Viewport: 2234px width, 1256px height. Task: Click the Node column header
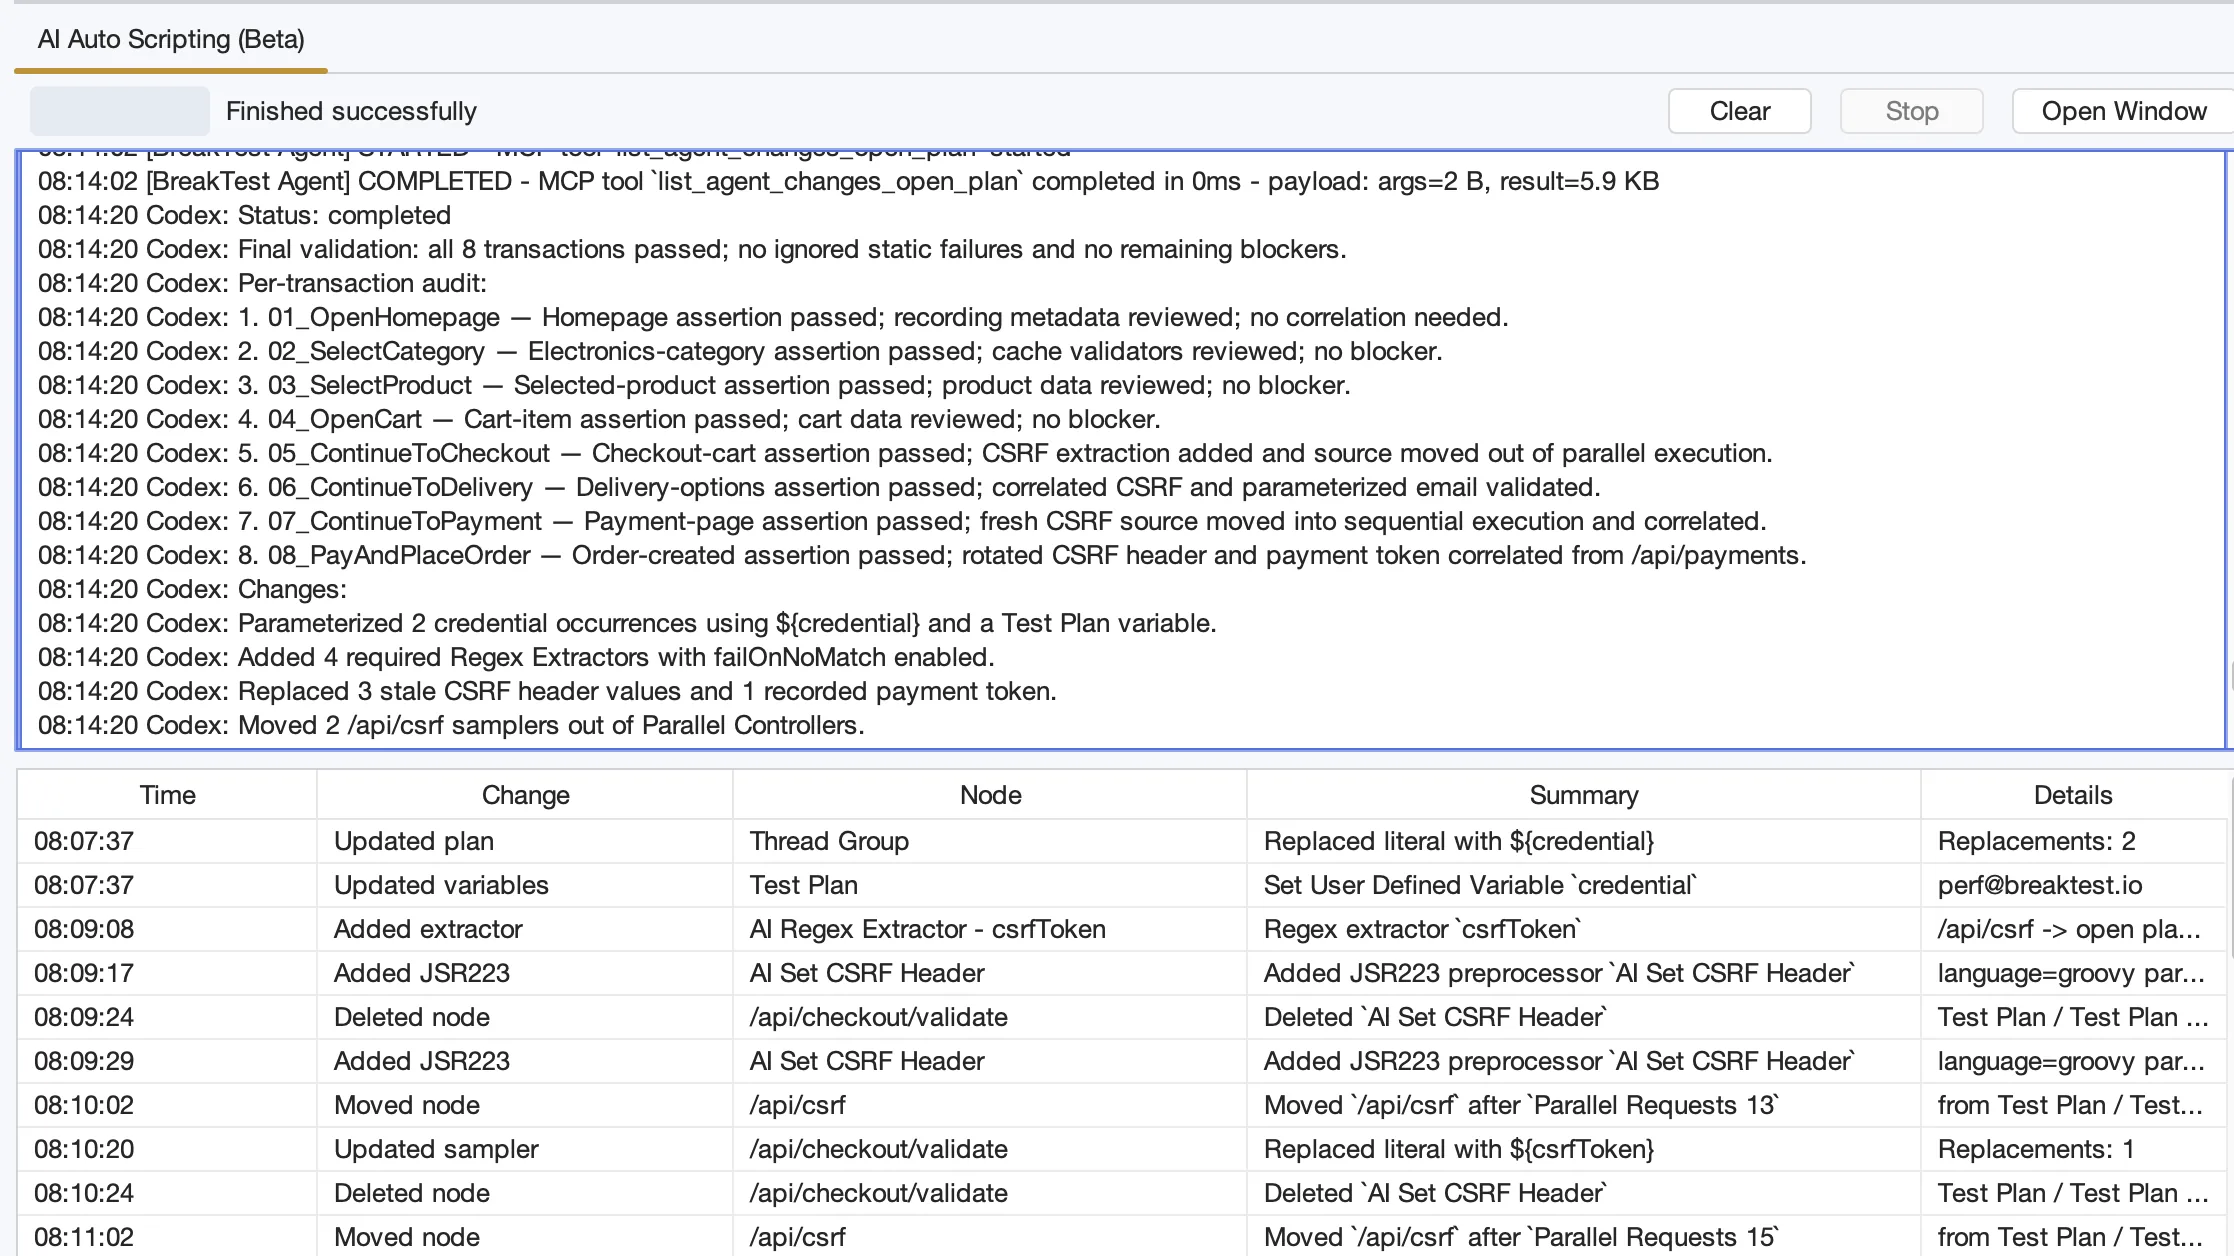pyautogui.click(x=990, y=795)
